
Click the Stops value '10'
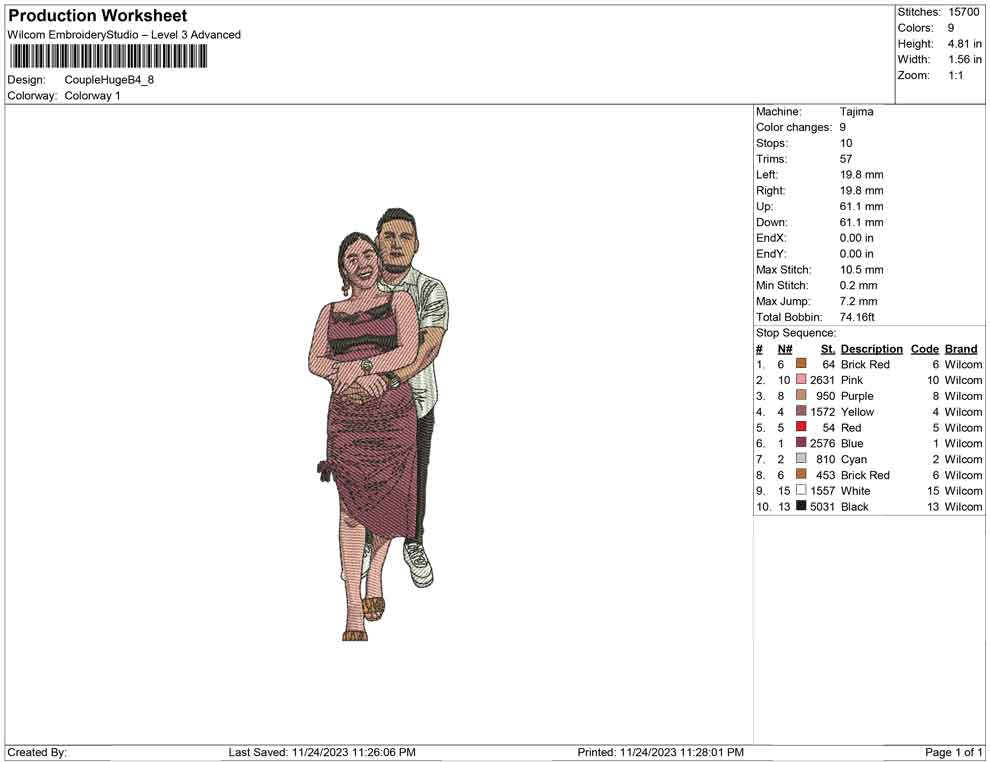[846, 143]
